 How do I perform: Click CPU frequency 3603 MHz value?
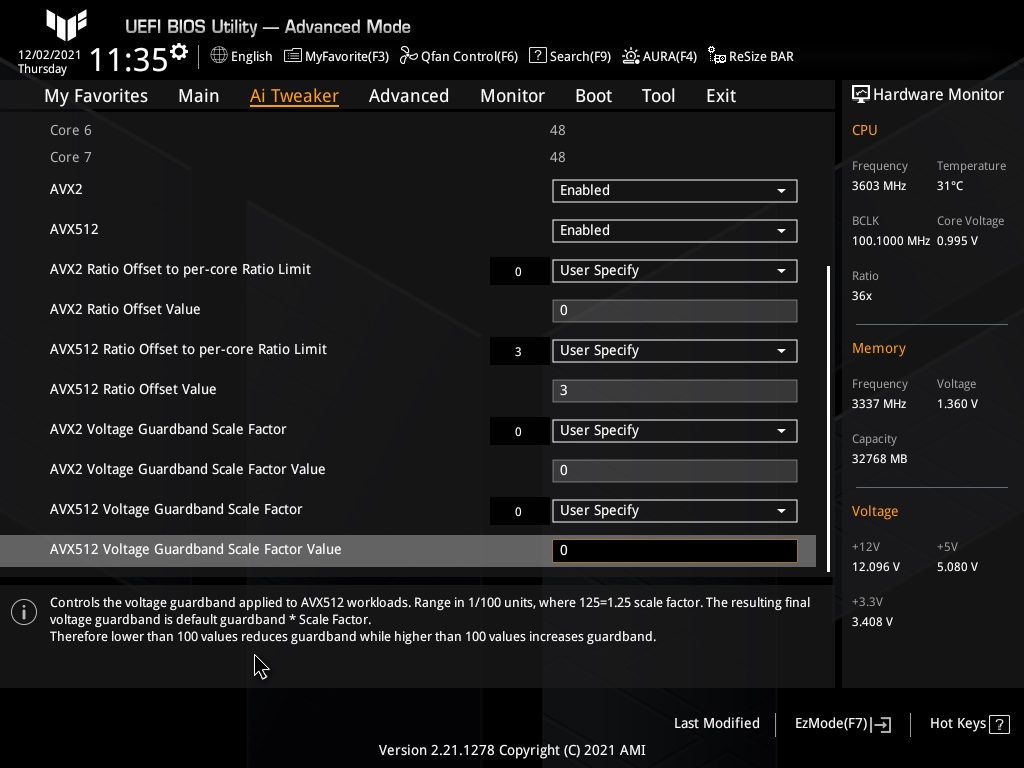pos(879,186)
